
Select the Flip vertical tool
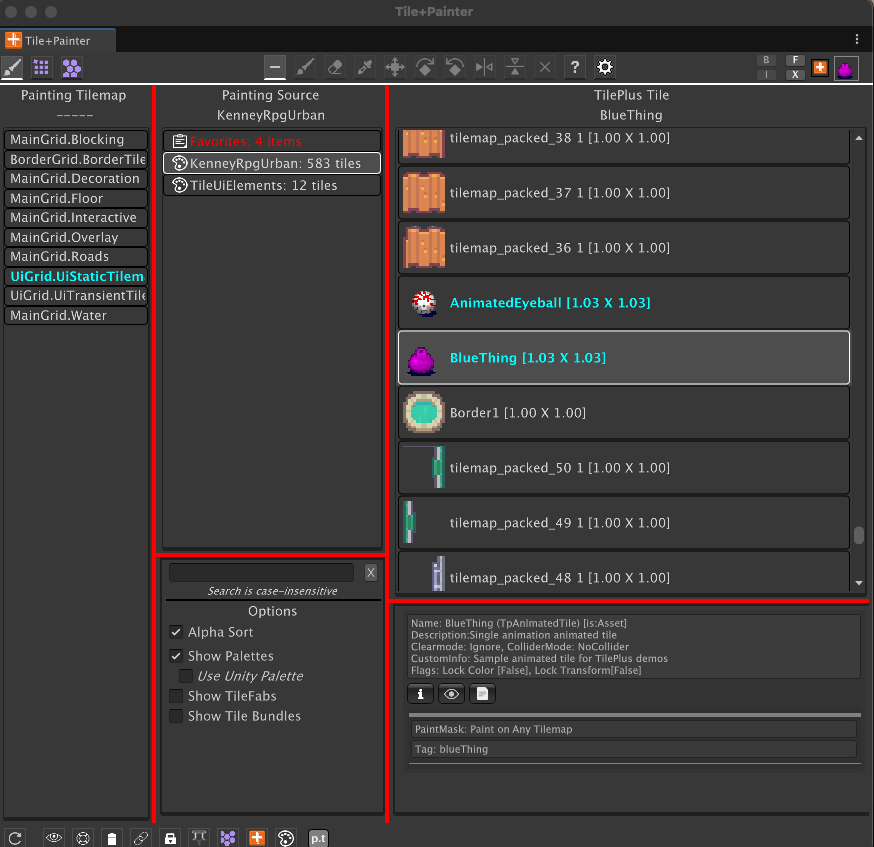coord(515,68)
